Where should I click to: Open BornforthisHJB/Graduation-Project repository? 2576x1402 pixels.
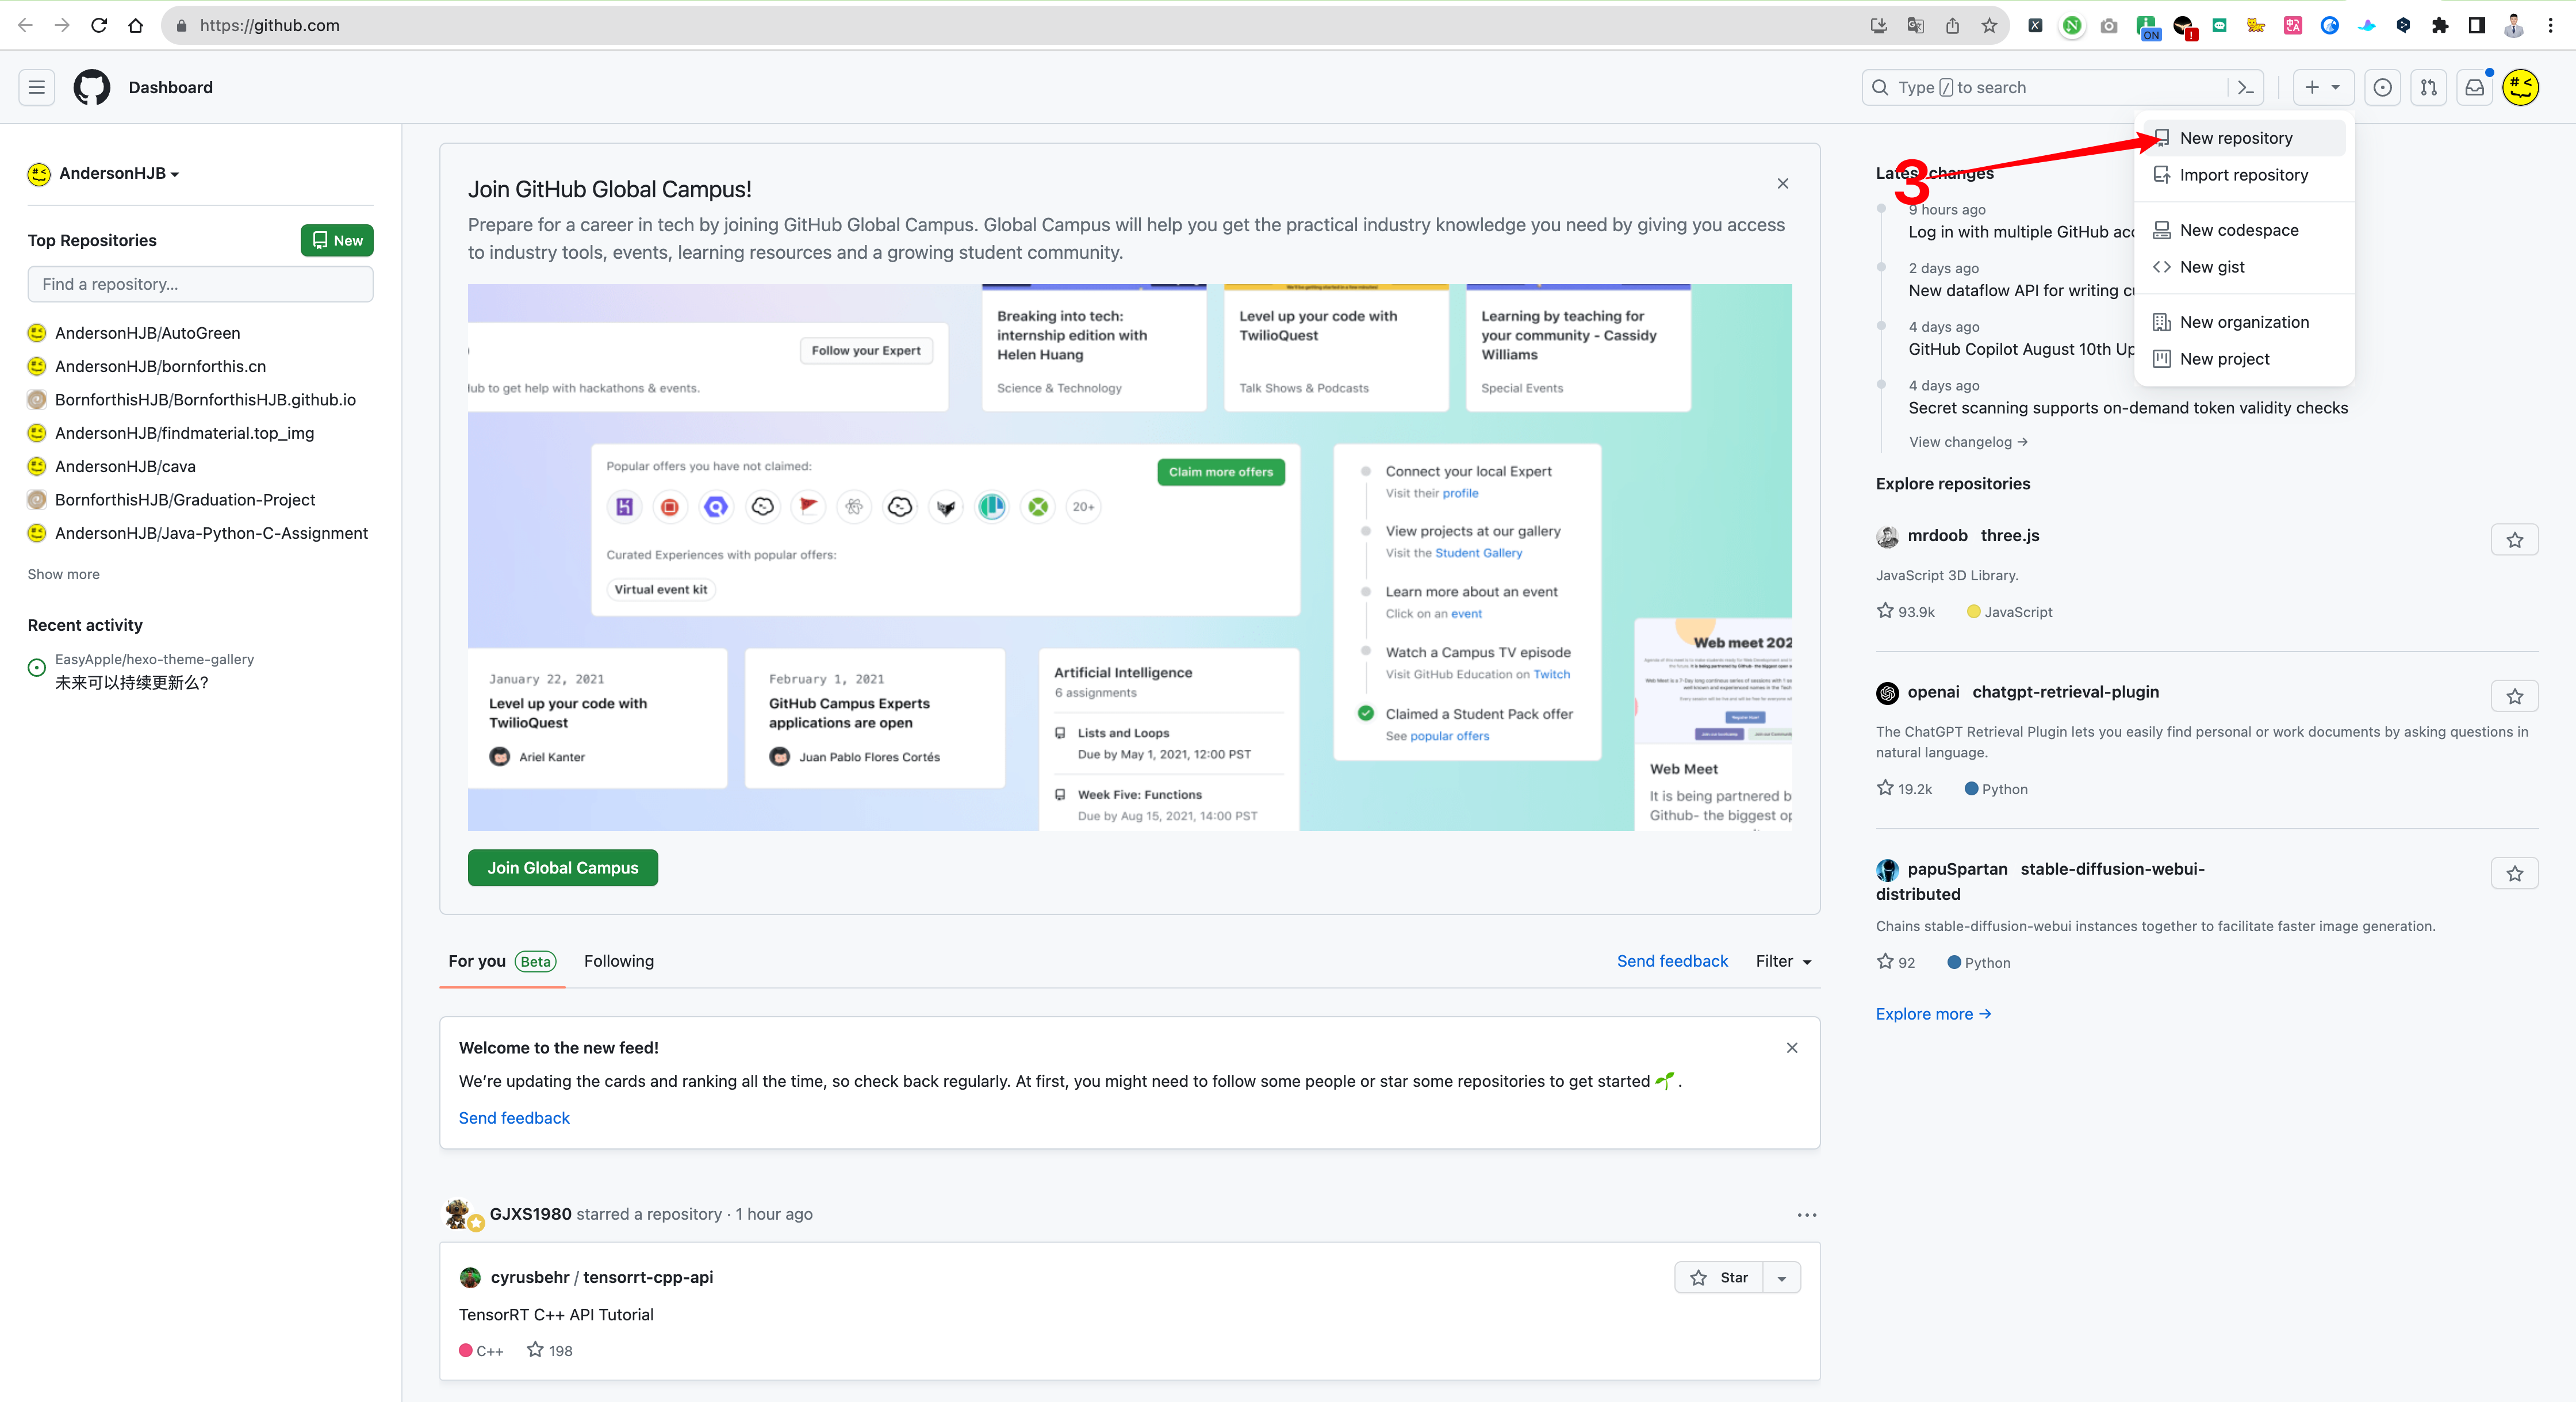[x=185, y=500]
